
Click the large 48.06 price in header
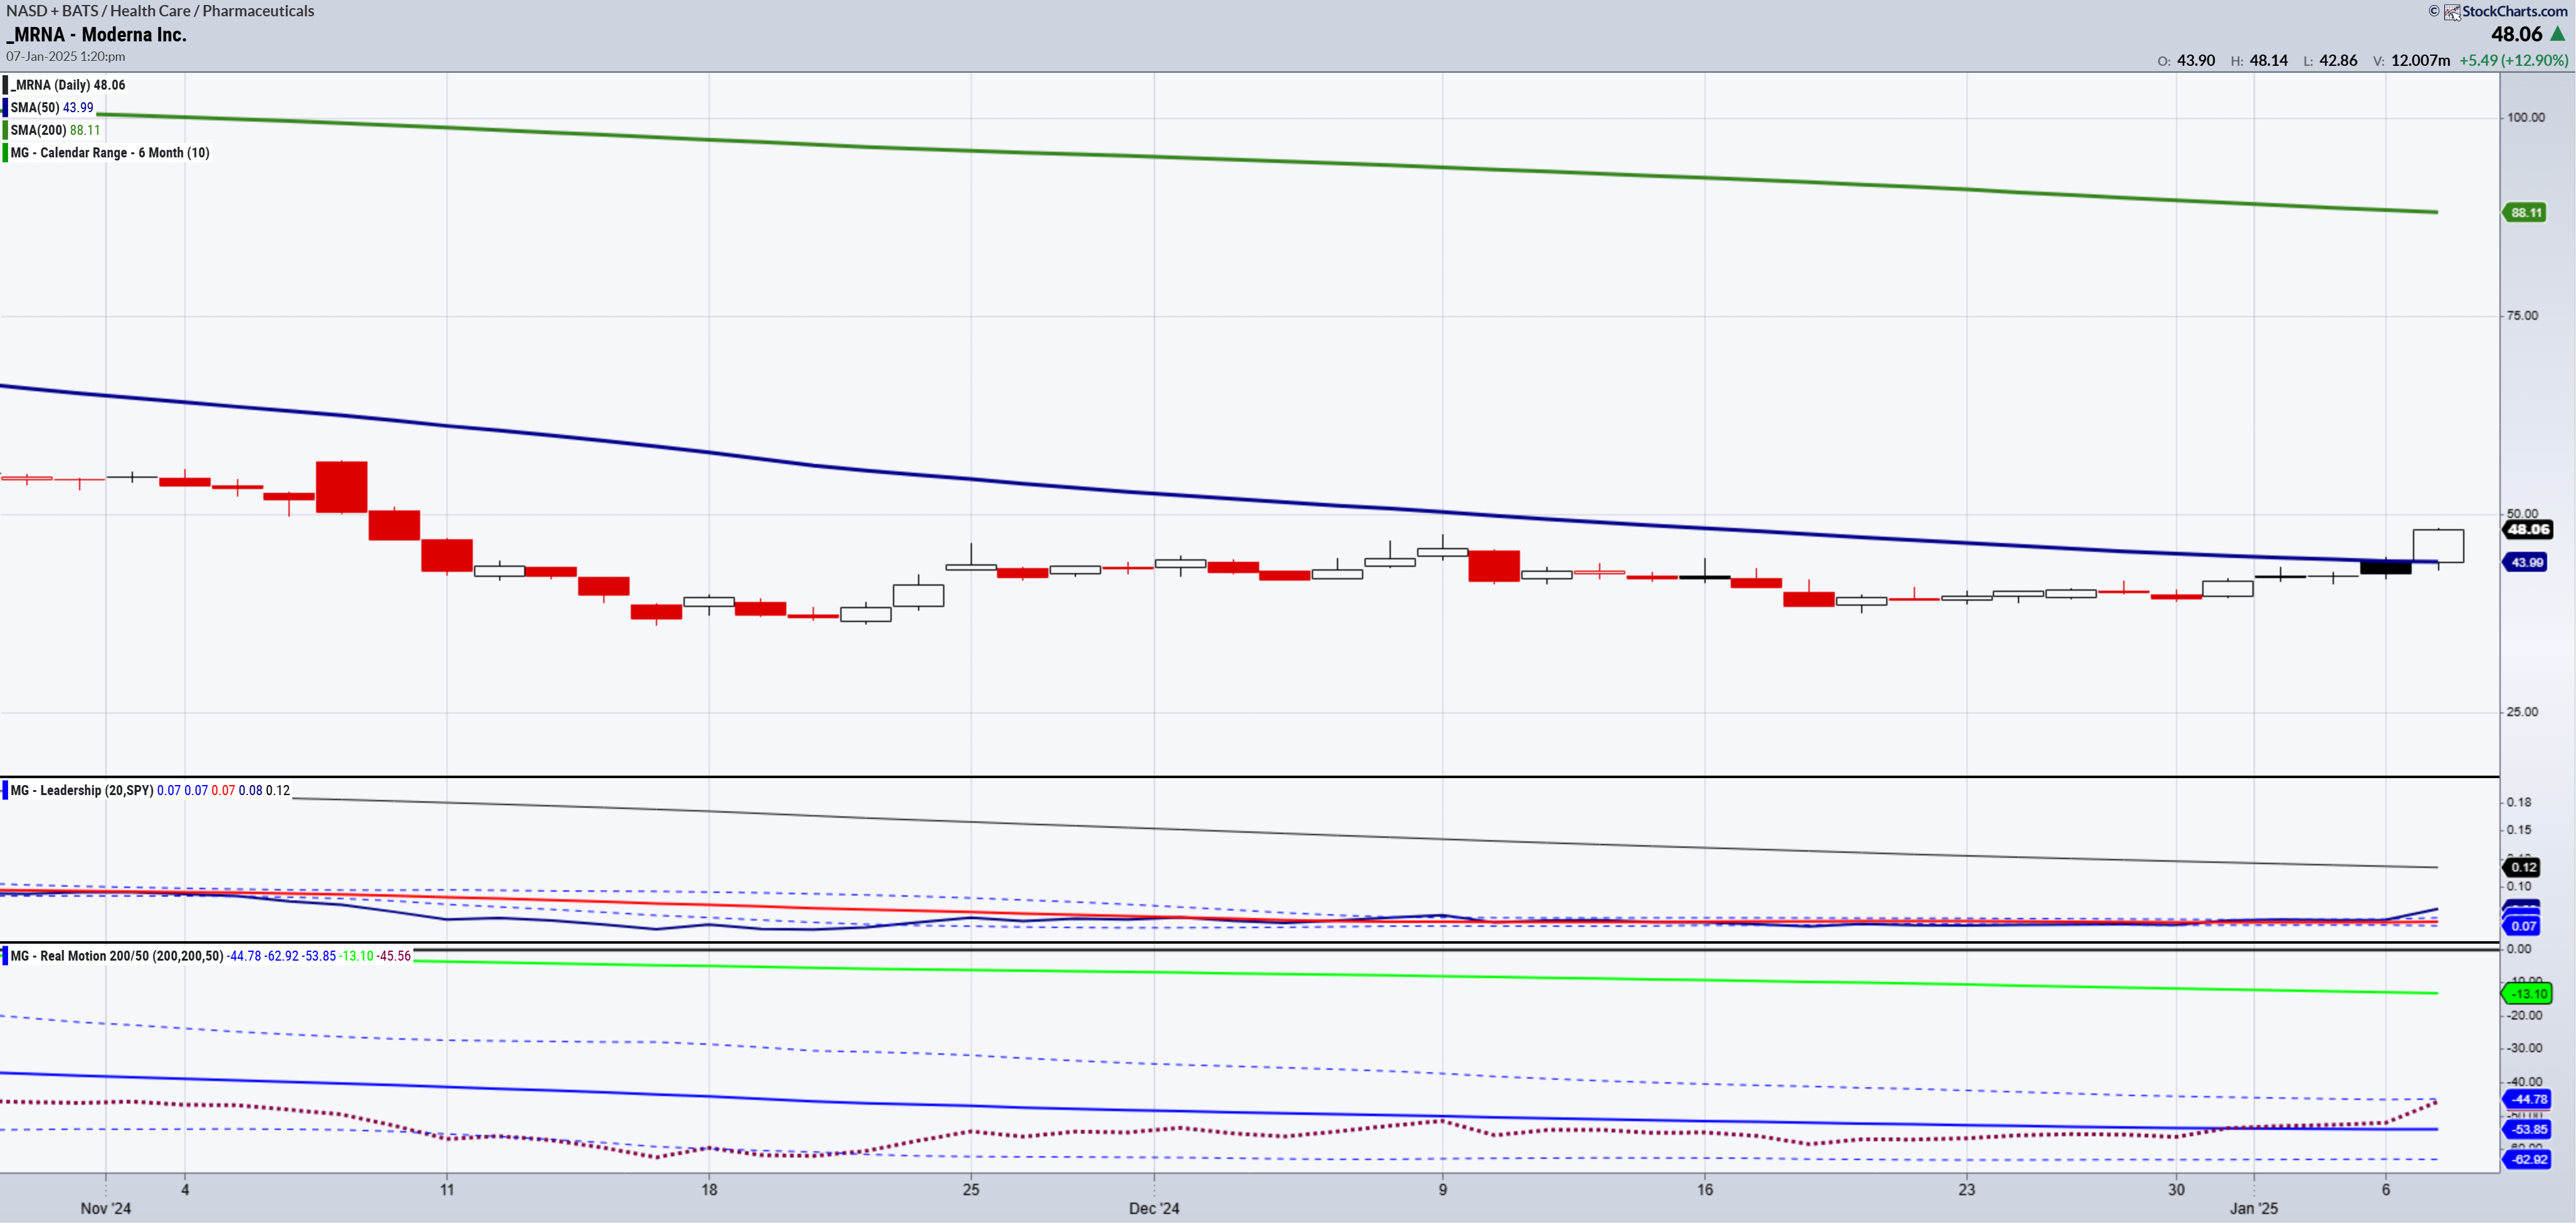click(2516, 34)
